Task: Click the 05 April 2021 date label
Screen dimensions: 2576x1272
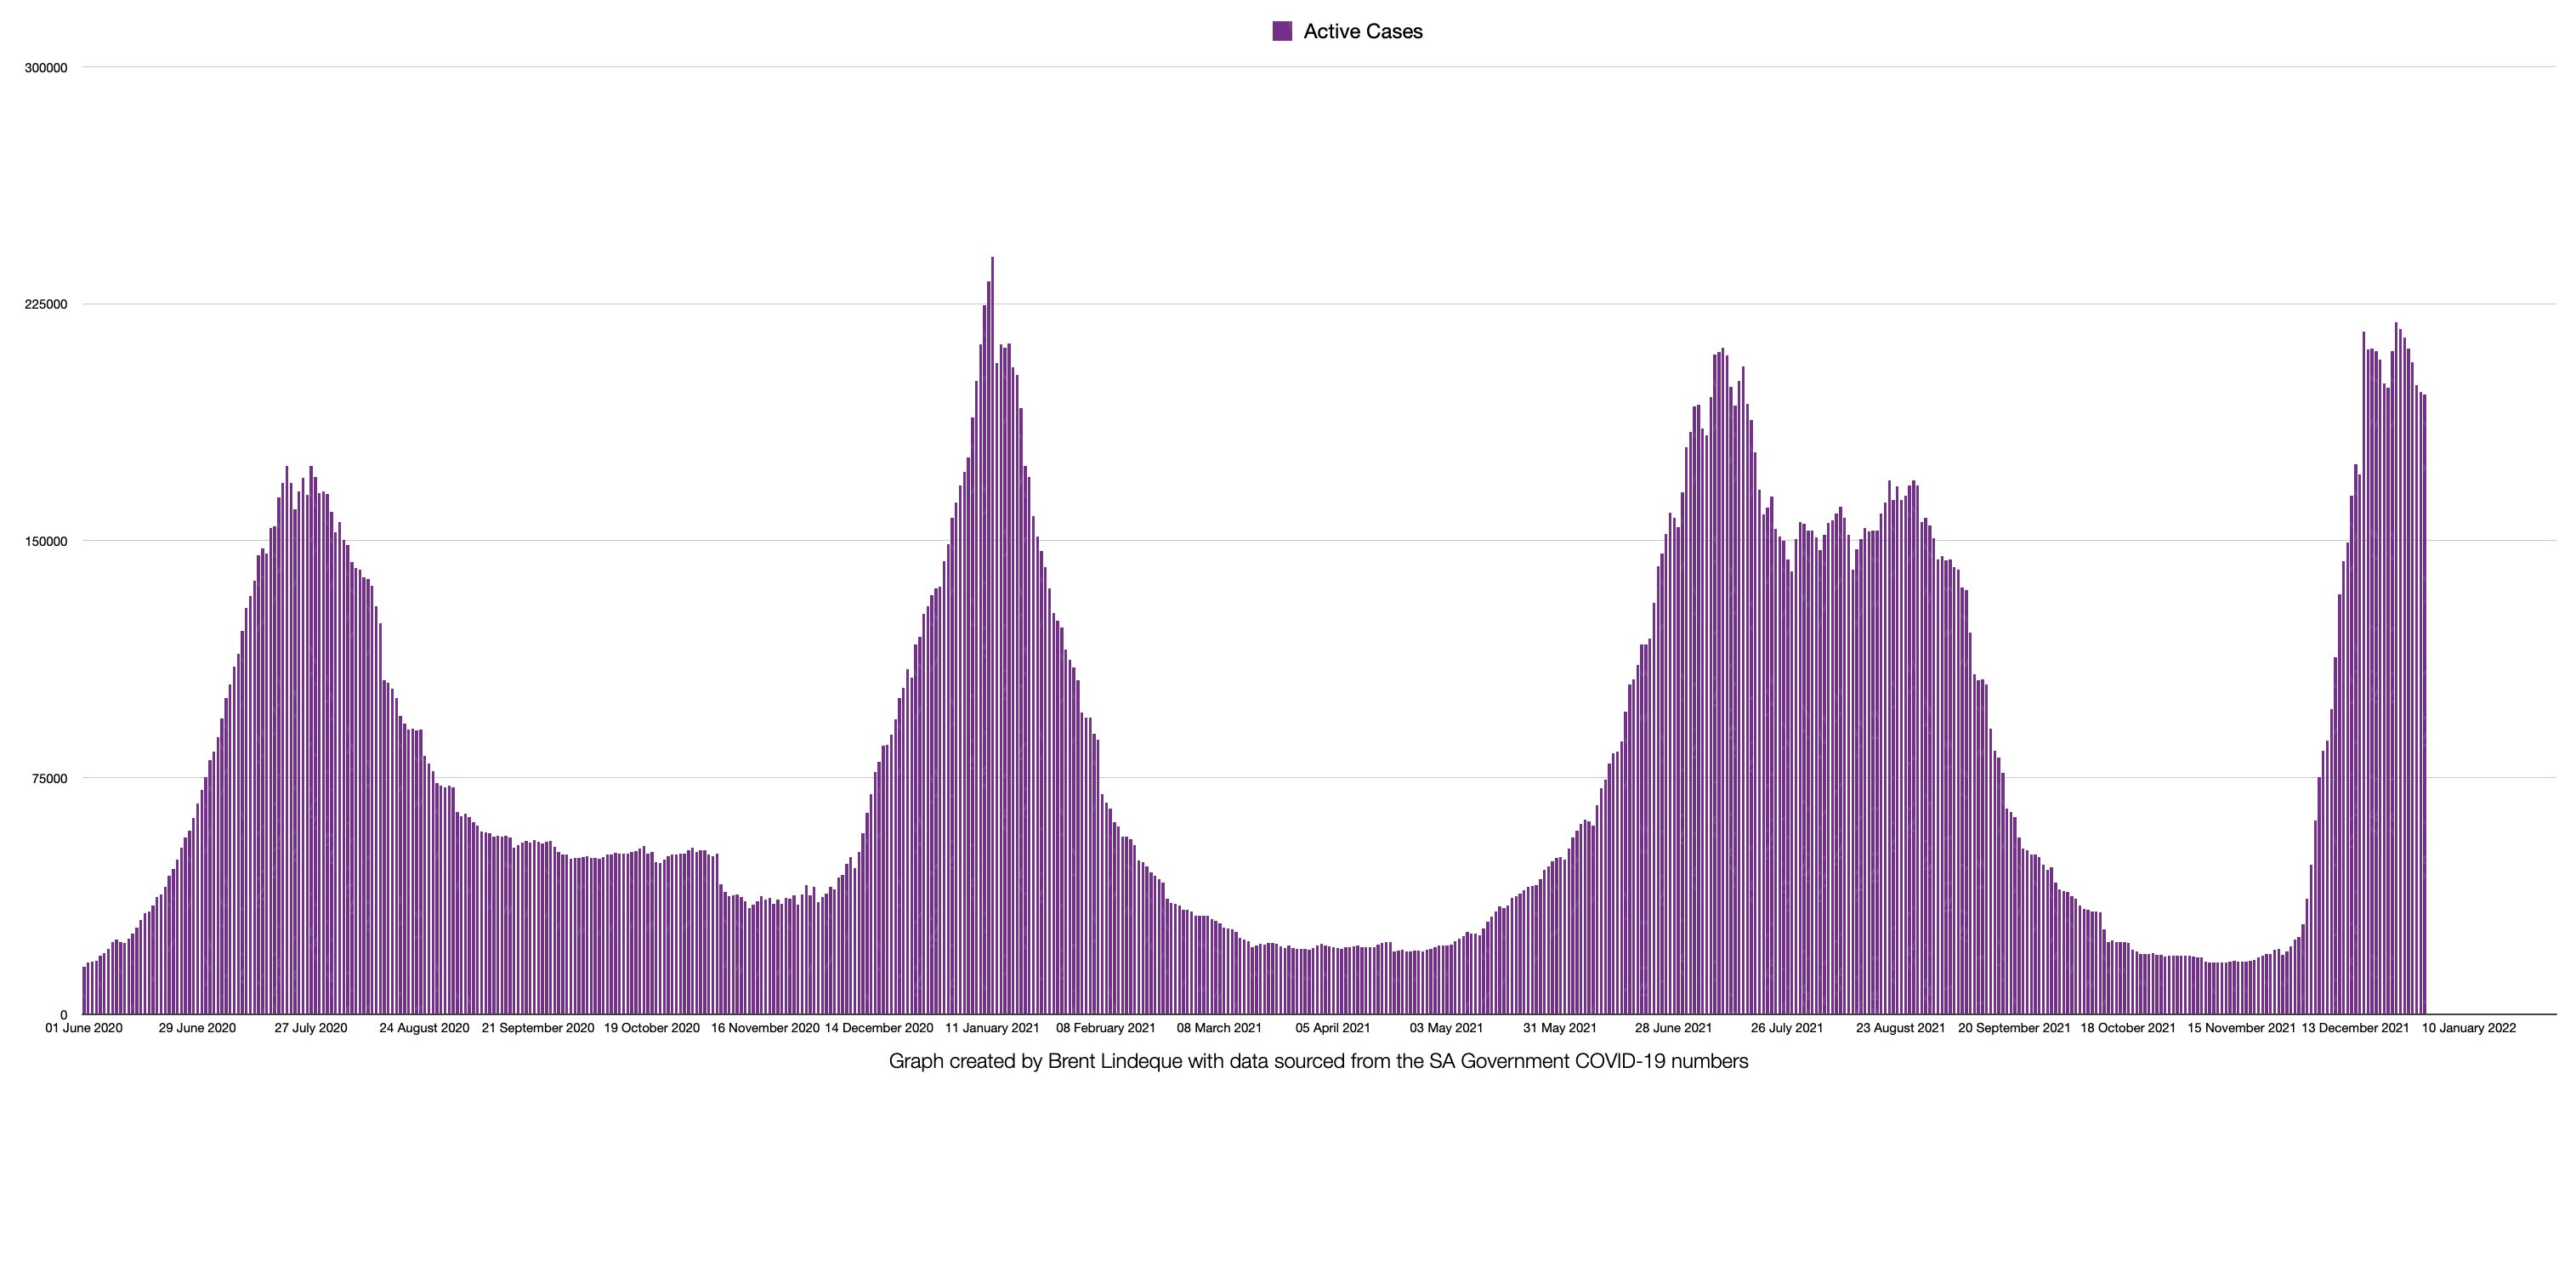Action: tap(1333, 1028)
